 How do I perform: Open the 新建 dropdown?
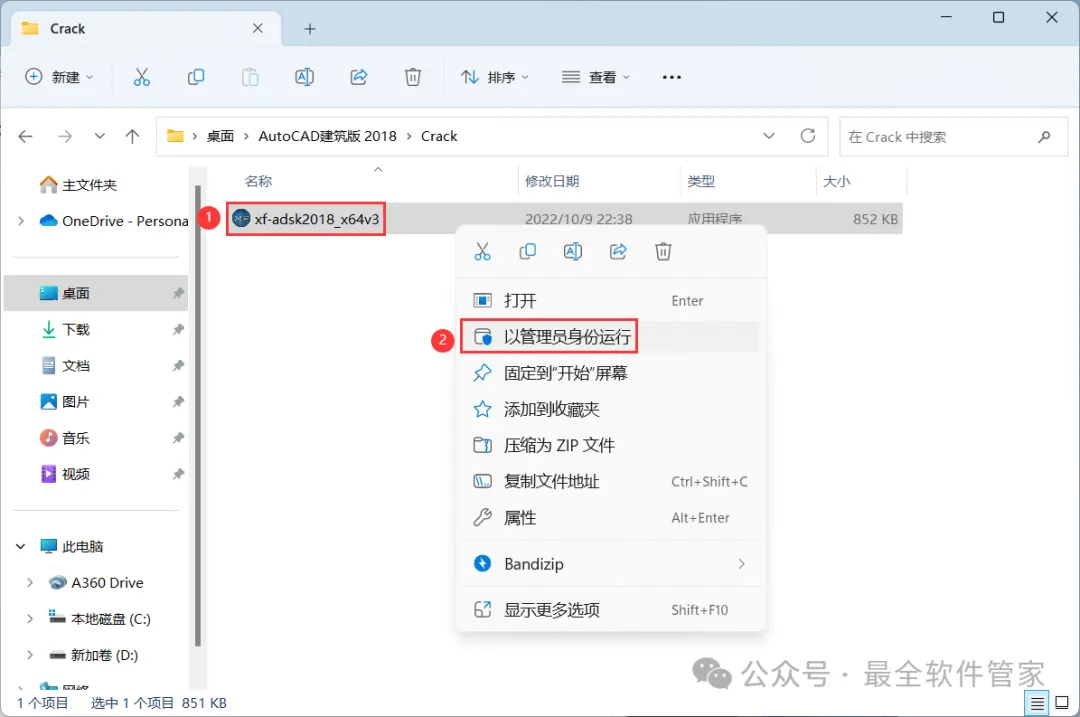59,77
